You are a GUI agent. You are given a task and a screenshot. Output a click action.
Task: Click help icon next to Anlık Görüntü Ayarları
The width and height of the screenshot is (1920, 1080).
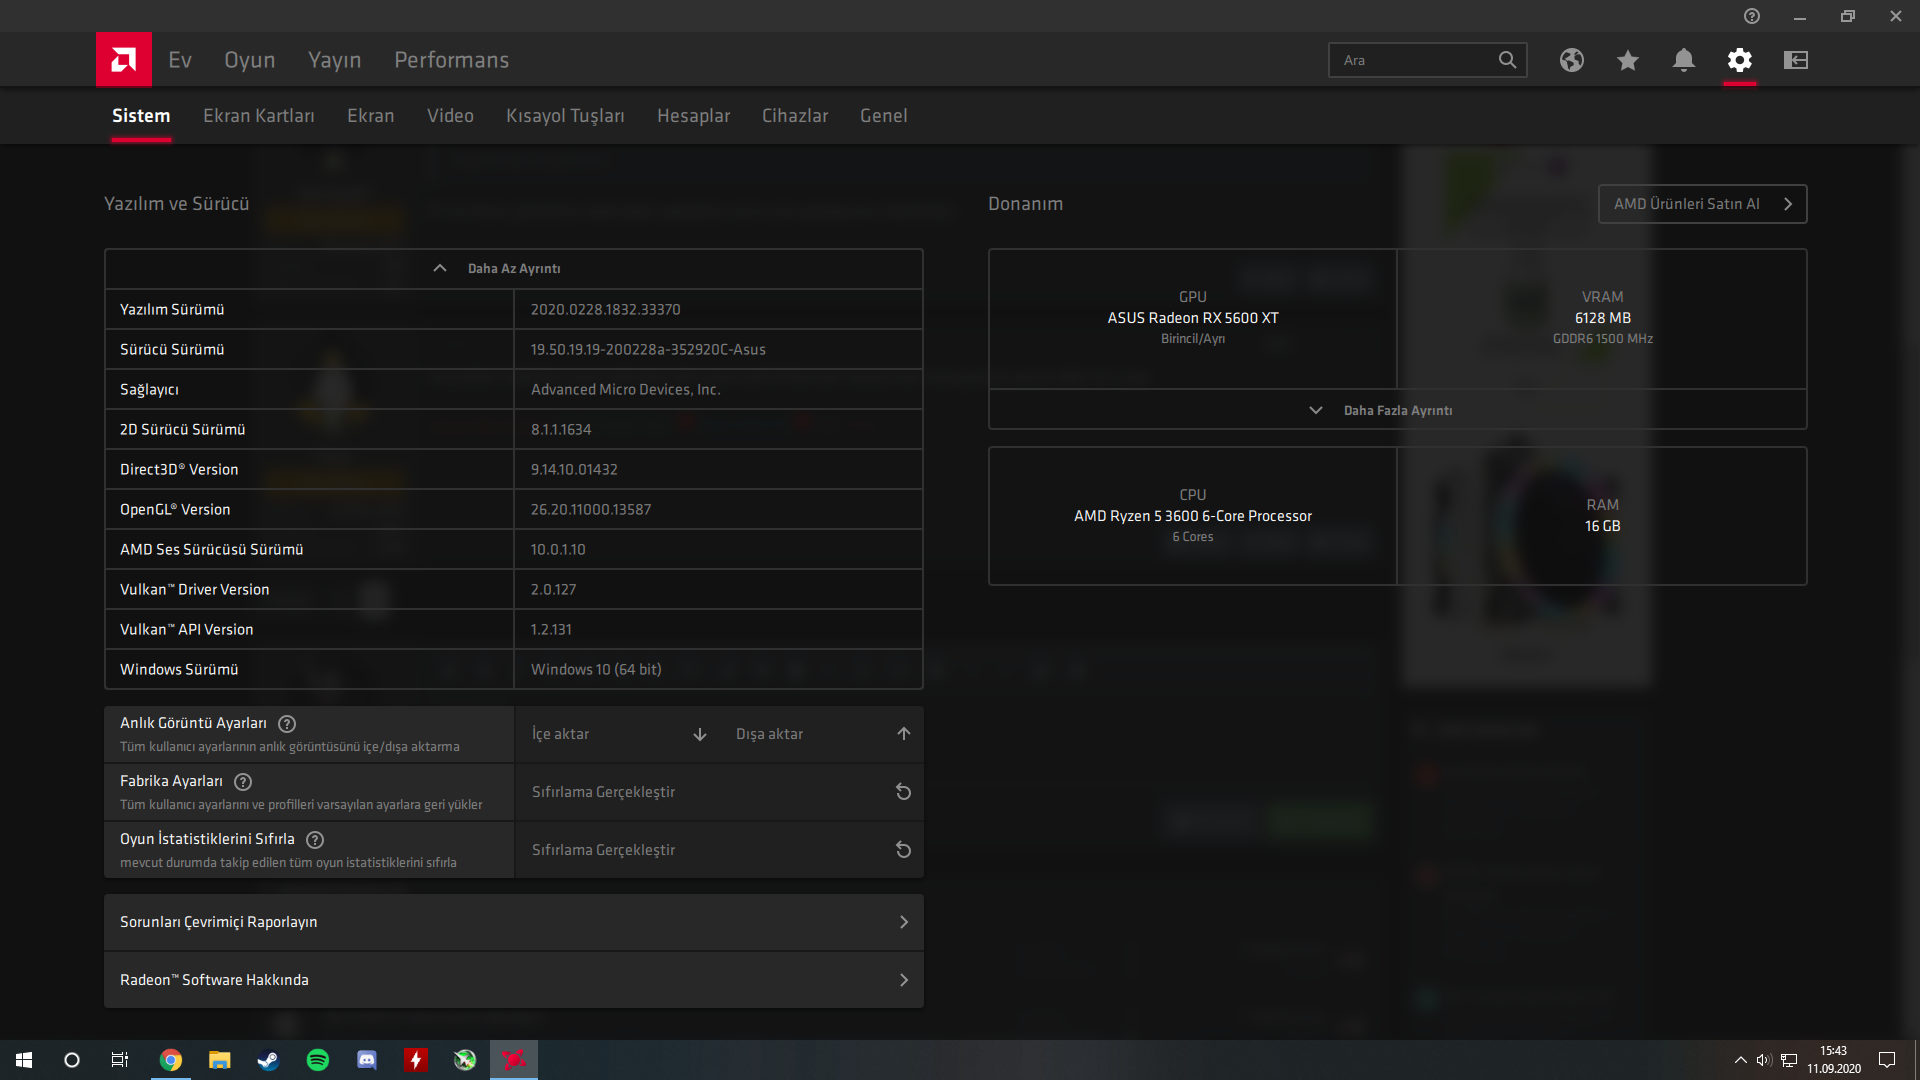287,724
